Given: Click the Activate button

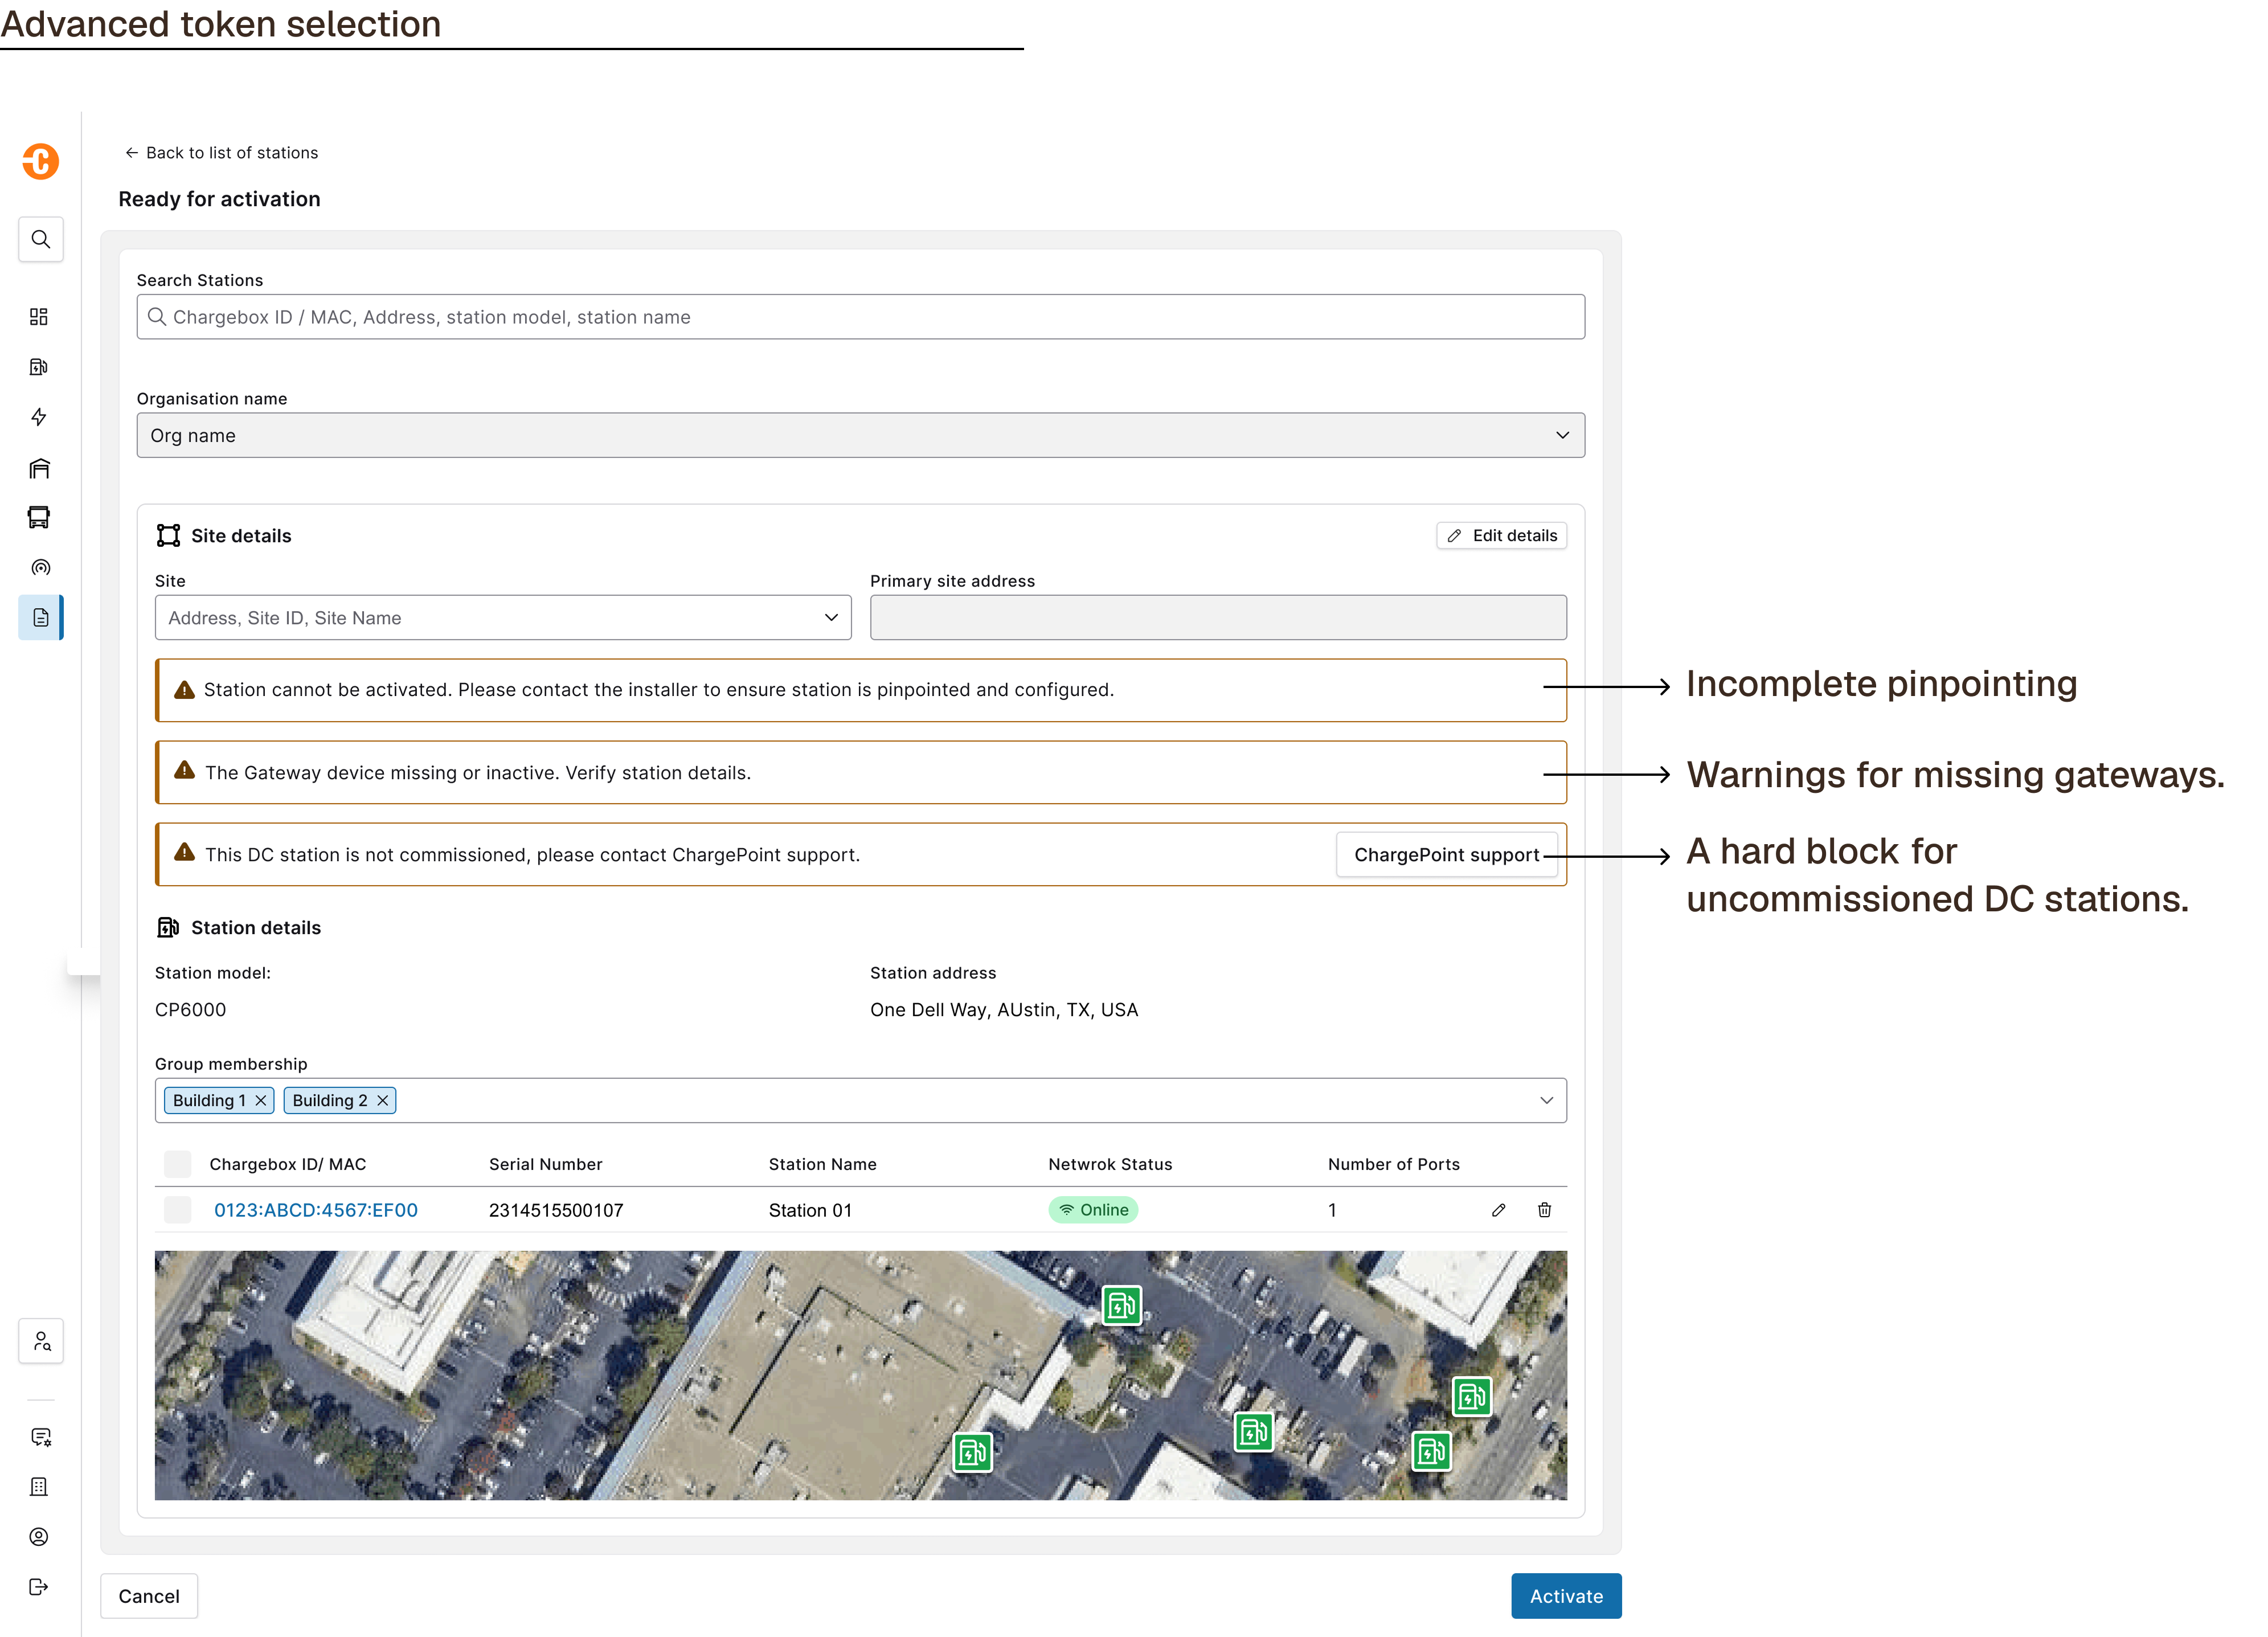Looking at the screenshot, I should [x=1566, y=1597].
